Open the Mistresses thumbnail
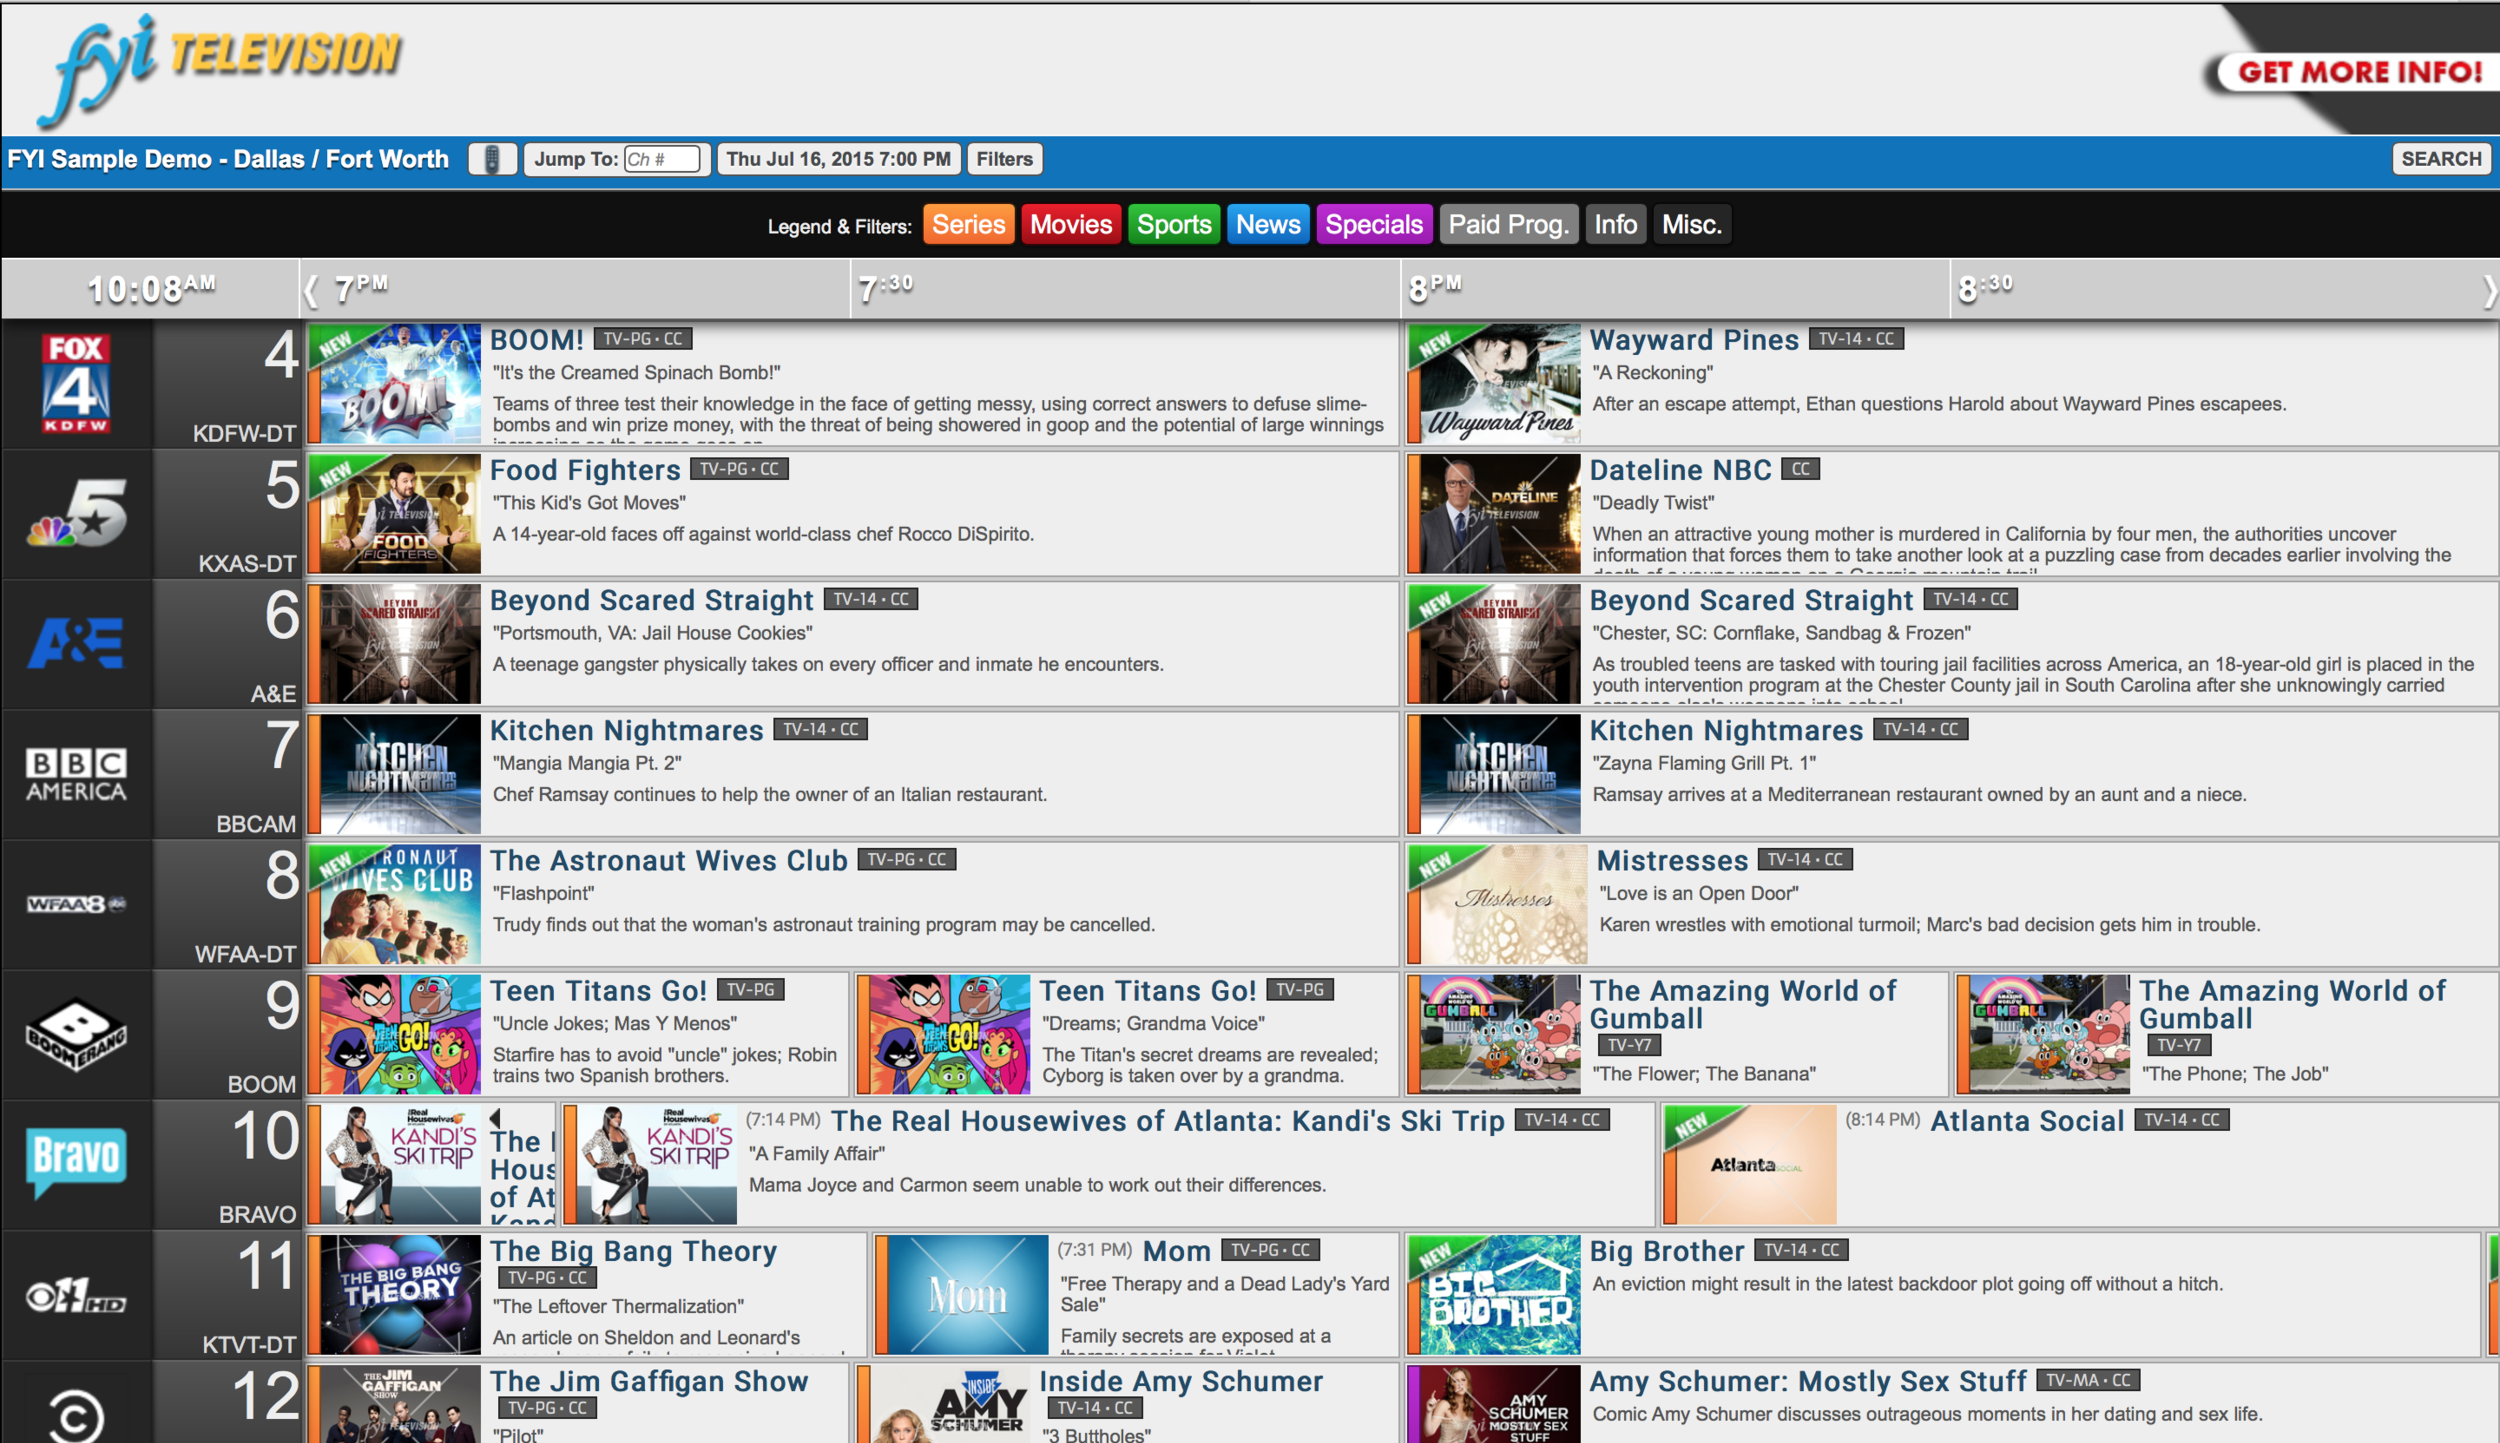The image size is (2500, 1443). [x=1503, y=904]
